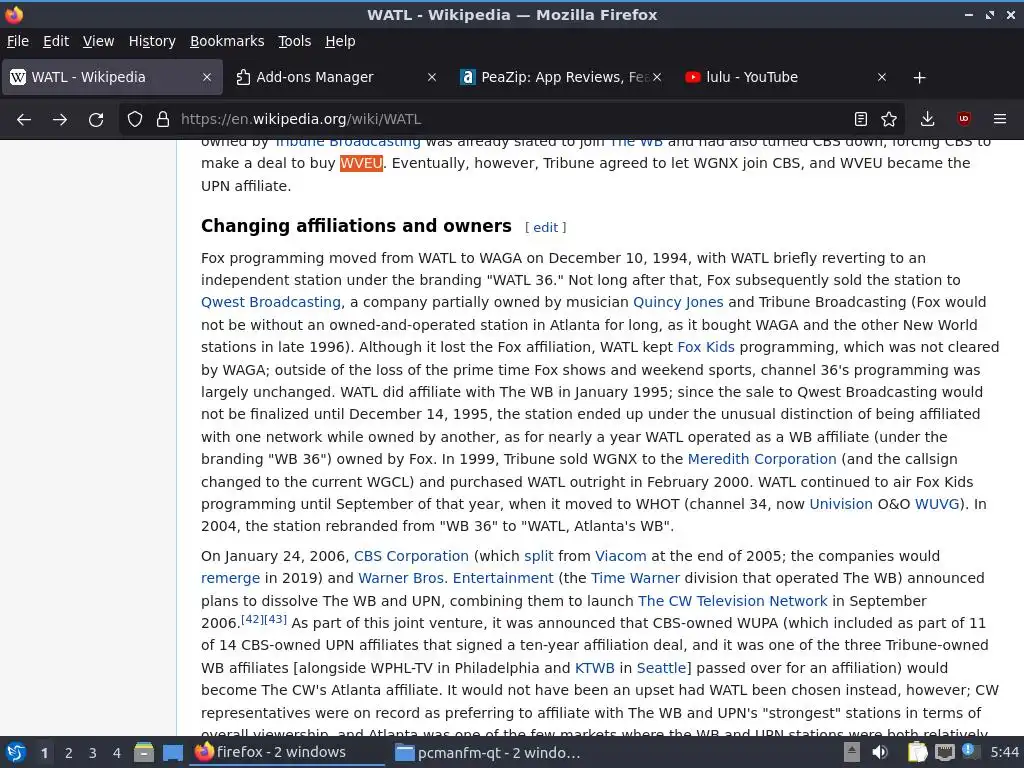The width and height of the screenshot is (1024, 768).
Task: Open the Warner Bros. Entertainment link
Action: coord(456,579)
